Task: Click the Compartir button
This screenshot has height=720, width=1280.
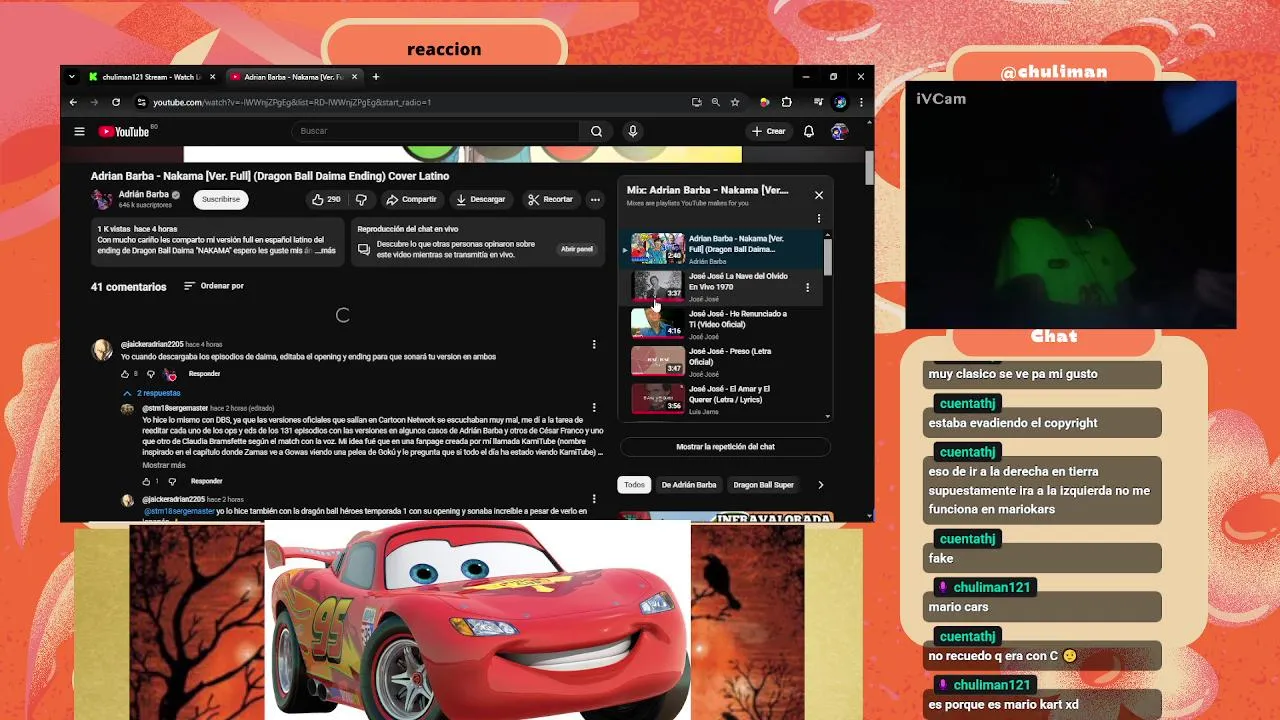Action: coord(411,199)
